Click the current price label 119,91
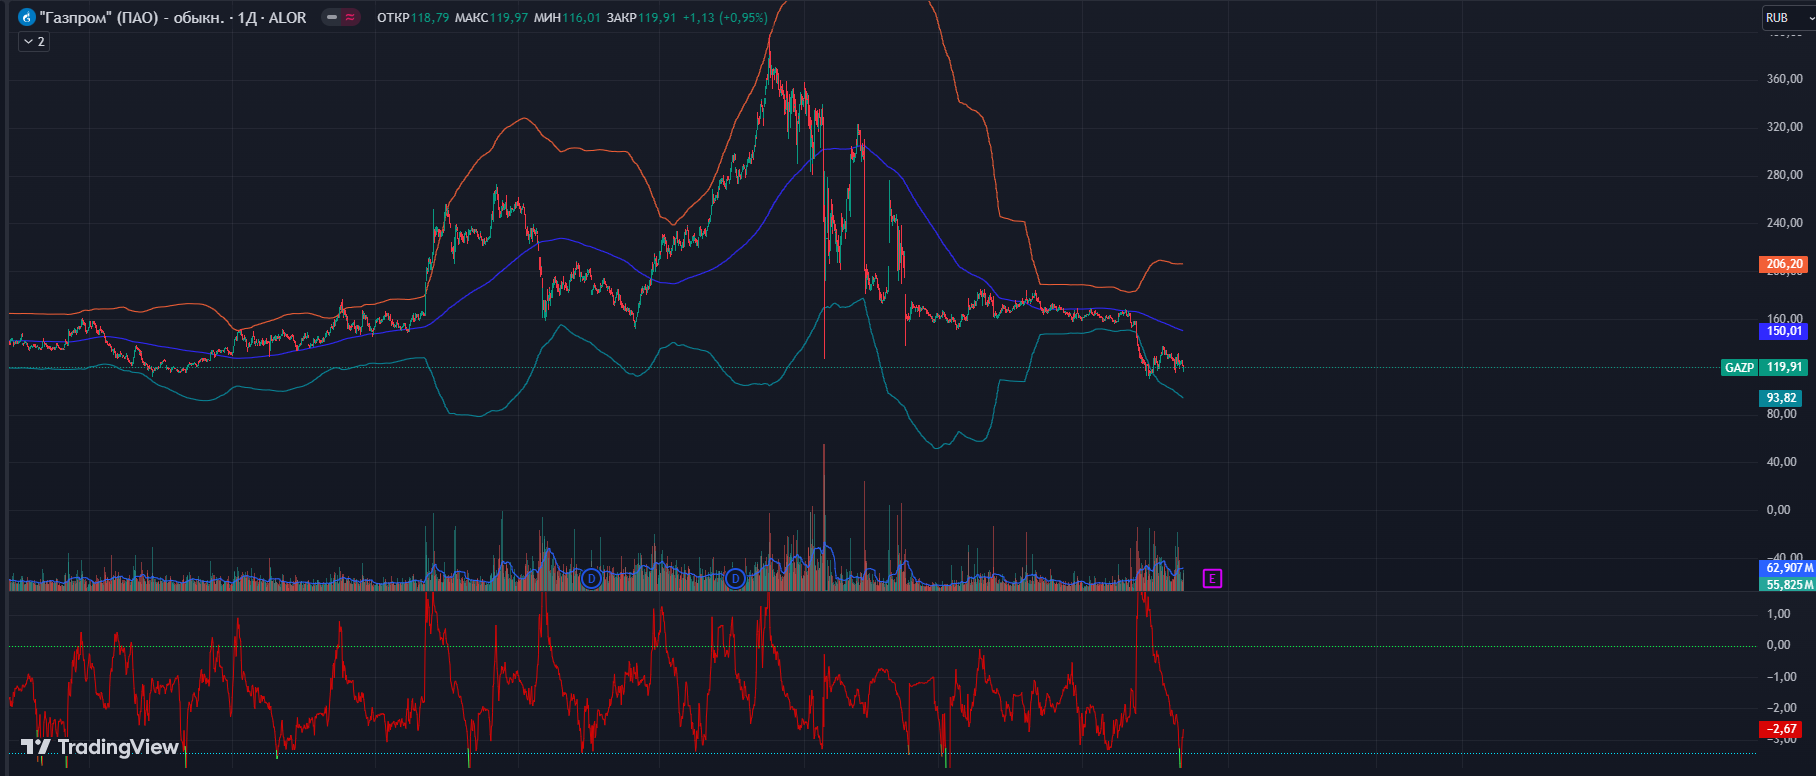 tap(1784, 367)
